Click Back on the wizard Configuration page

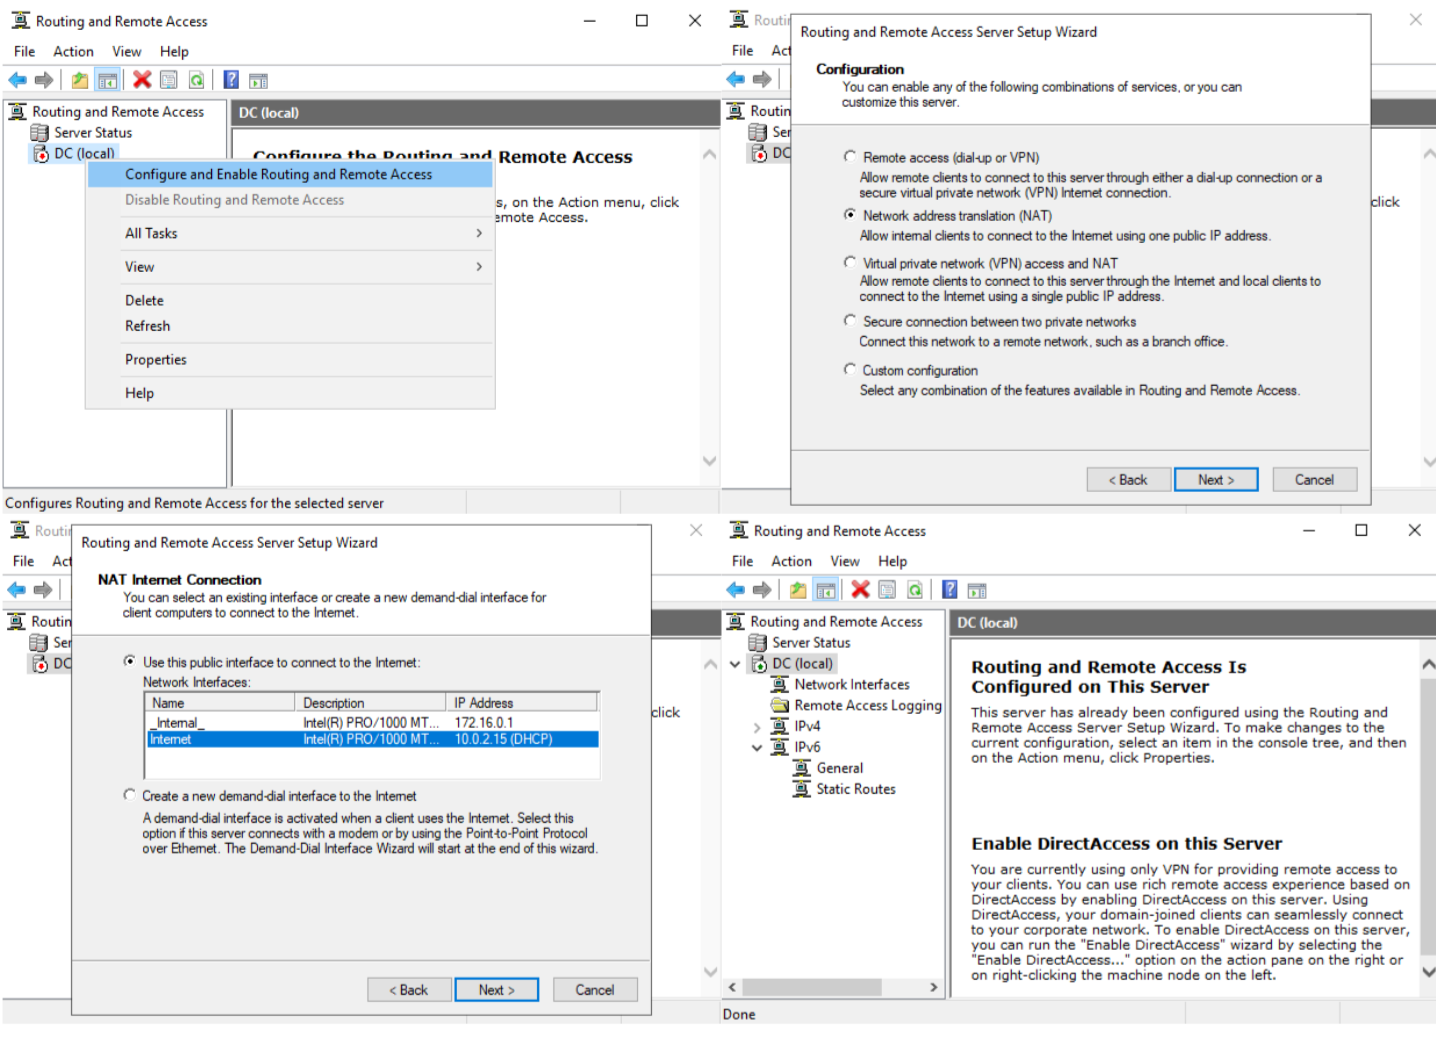coord(1127,480)
